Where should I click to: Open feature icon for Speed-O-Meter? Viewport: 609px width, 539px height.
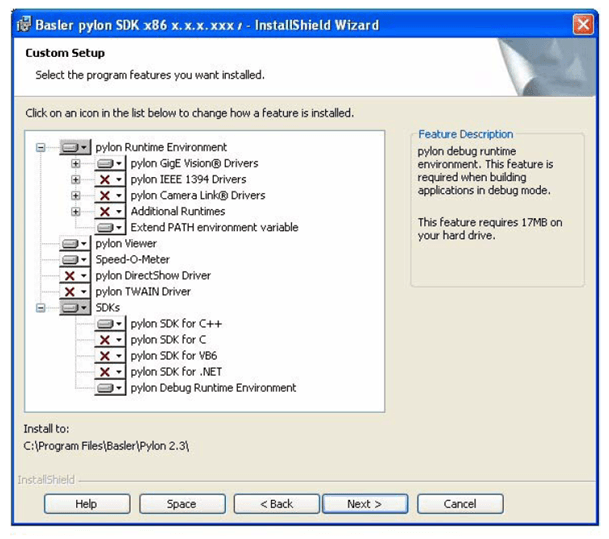pos(75,259)
